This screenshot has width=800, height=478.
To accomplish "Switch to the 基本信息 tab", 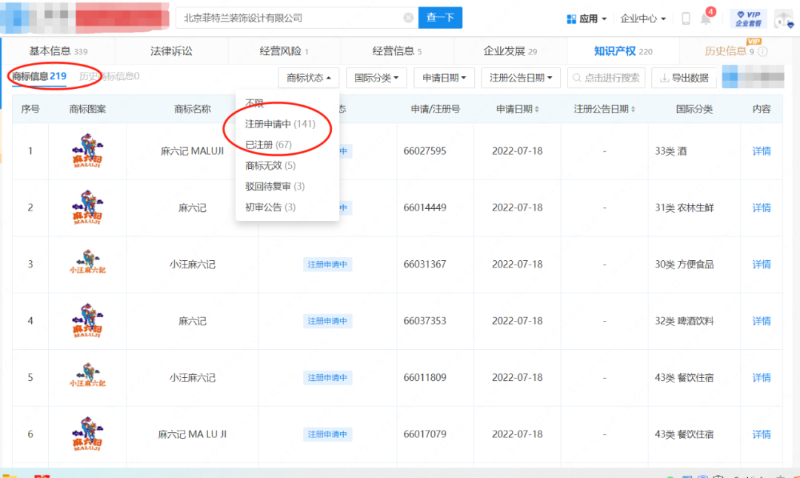I will (x=58, y=51).
